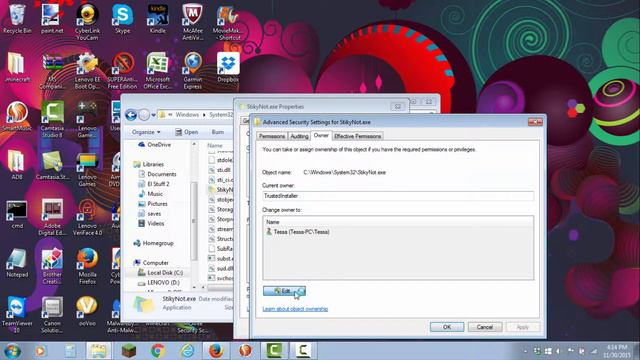Launch Camtasia Studio 8 desktop shortcut

(52, 119)
